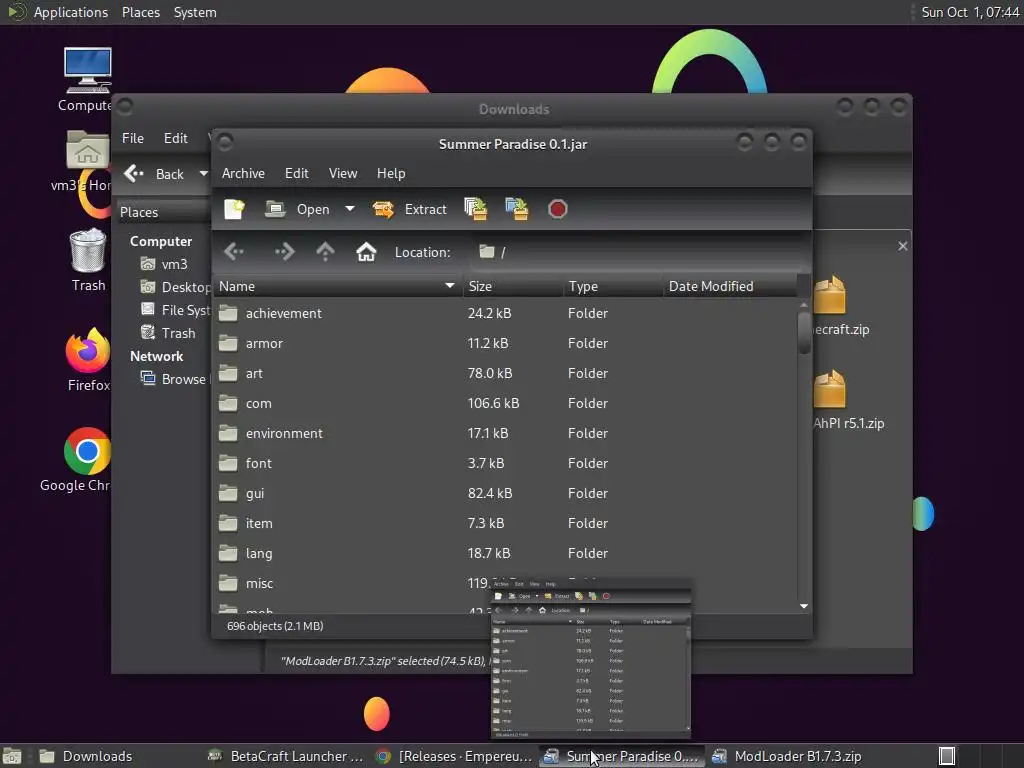Open the Places menu in top panel

140,12
